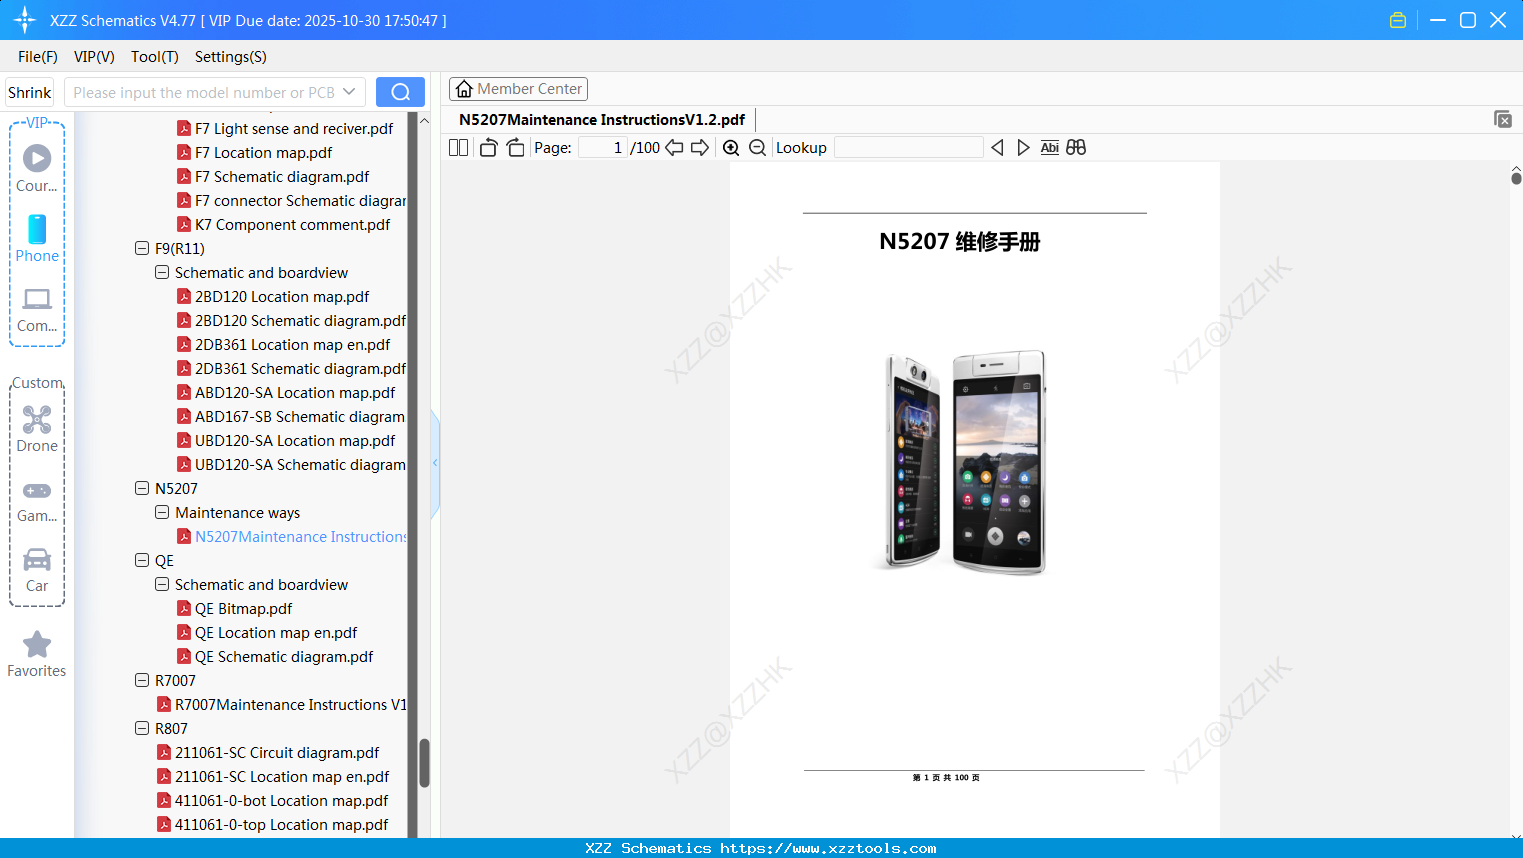The height and width of the screenshot is (858, 1523).
Task: Zoom in on the PDF
Action: tap(731, 147)
